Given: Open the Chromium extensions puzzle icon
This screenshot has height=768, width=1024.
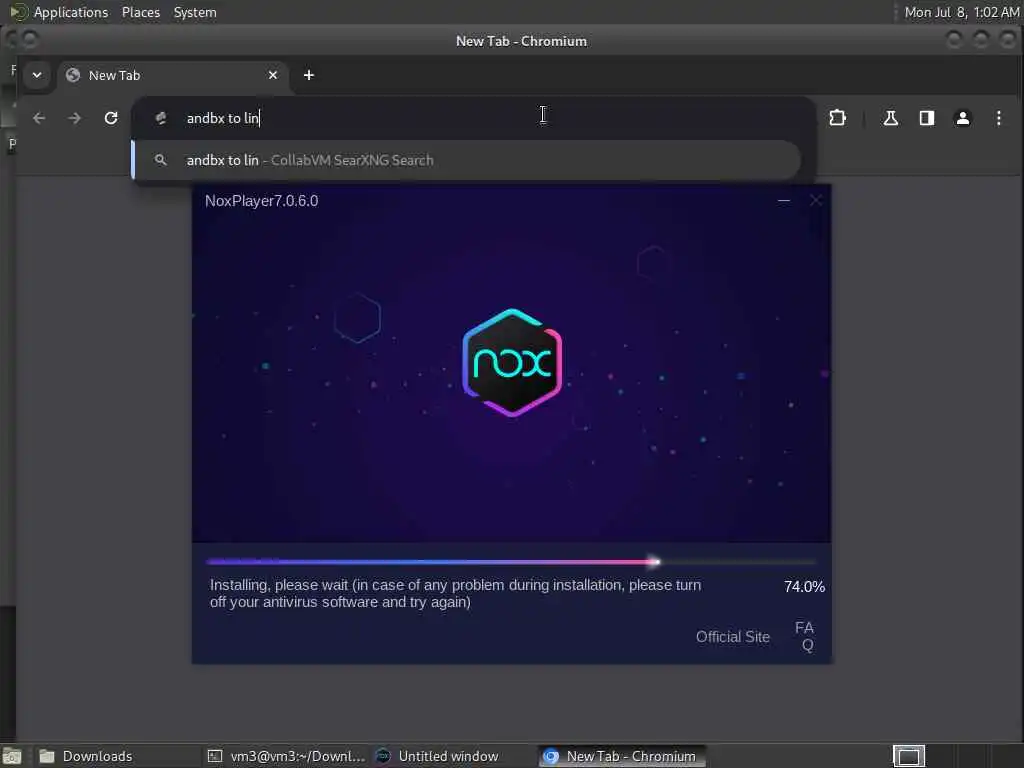Looking at the screenshot, I should pos(837,118).
